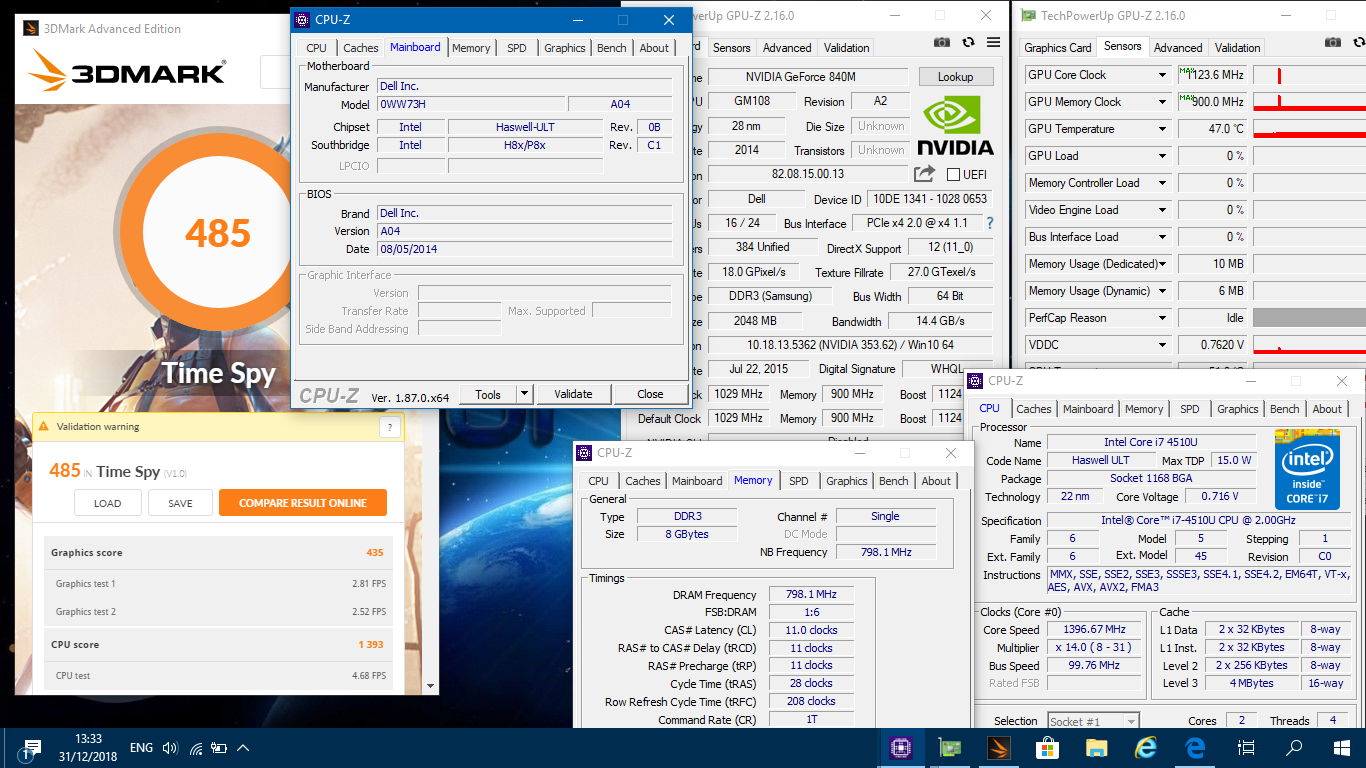Click the screenshot camera icon in left GPU-Z window
The width and height of the screenshot is (1366, 768).
coord(941,42)
